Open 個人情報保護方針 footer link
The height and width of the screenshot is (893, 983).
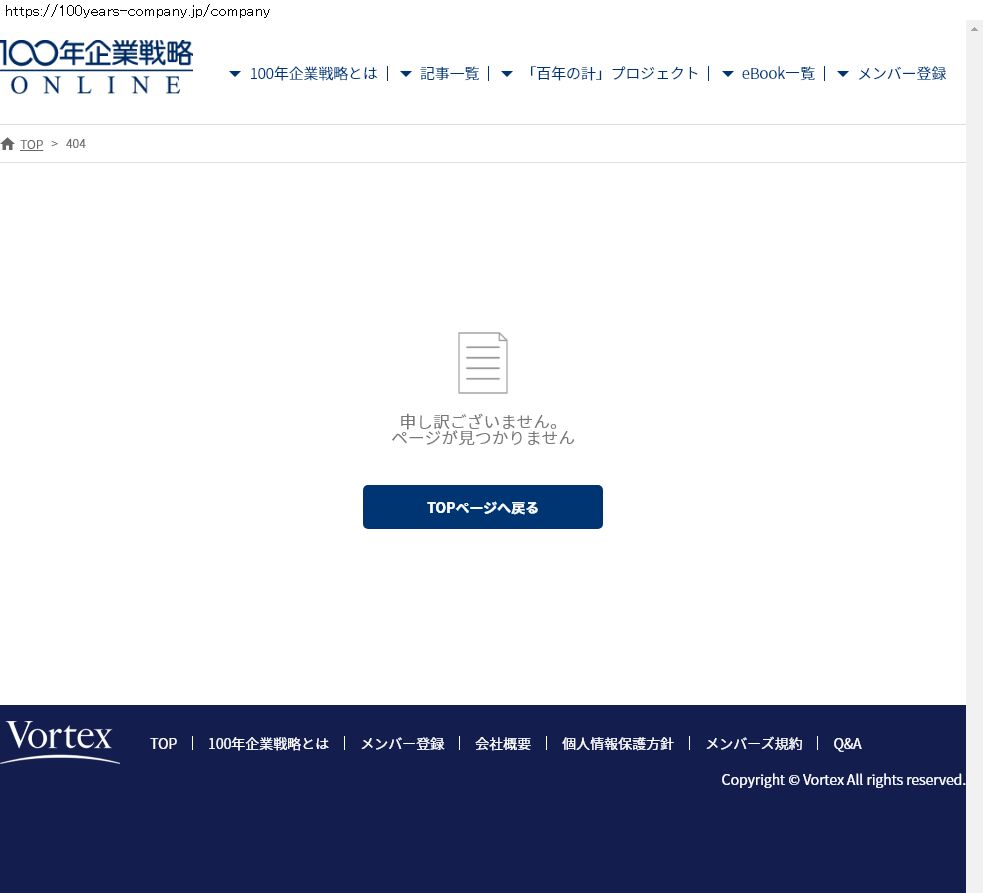tap(617, 744)
